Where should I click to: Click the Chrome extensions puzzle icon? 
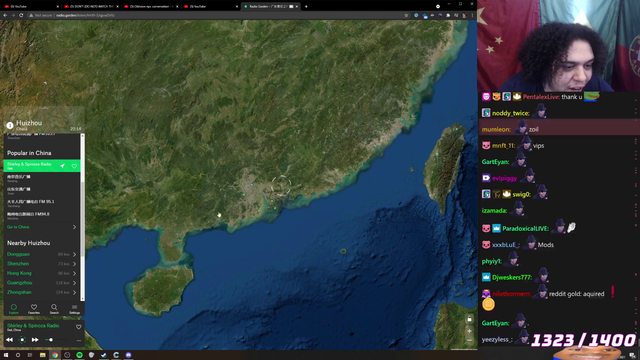pos(448,15)
